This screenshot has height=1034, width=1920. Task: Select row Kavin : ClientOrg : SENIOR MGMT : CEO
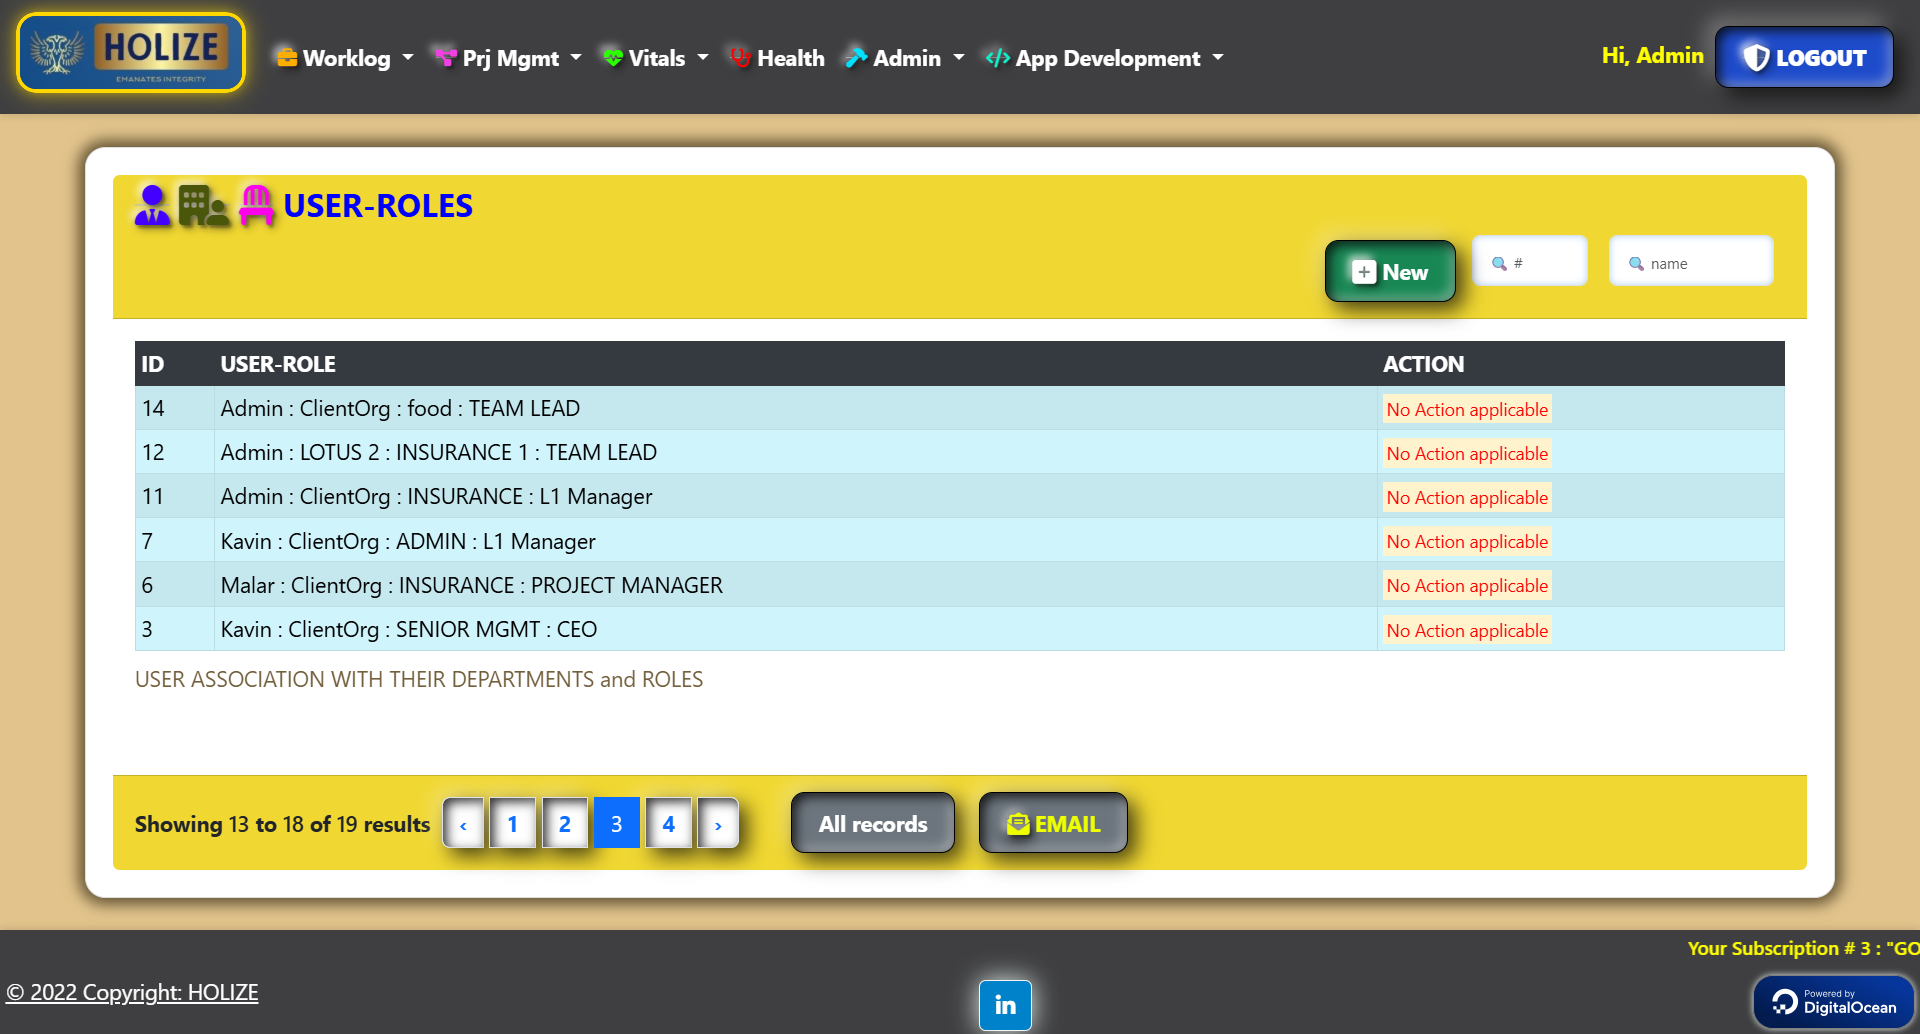pyautogui.click(x=960, y=629)
